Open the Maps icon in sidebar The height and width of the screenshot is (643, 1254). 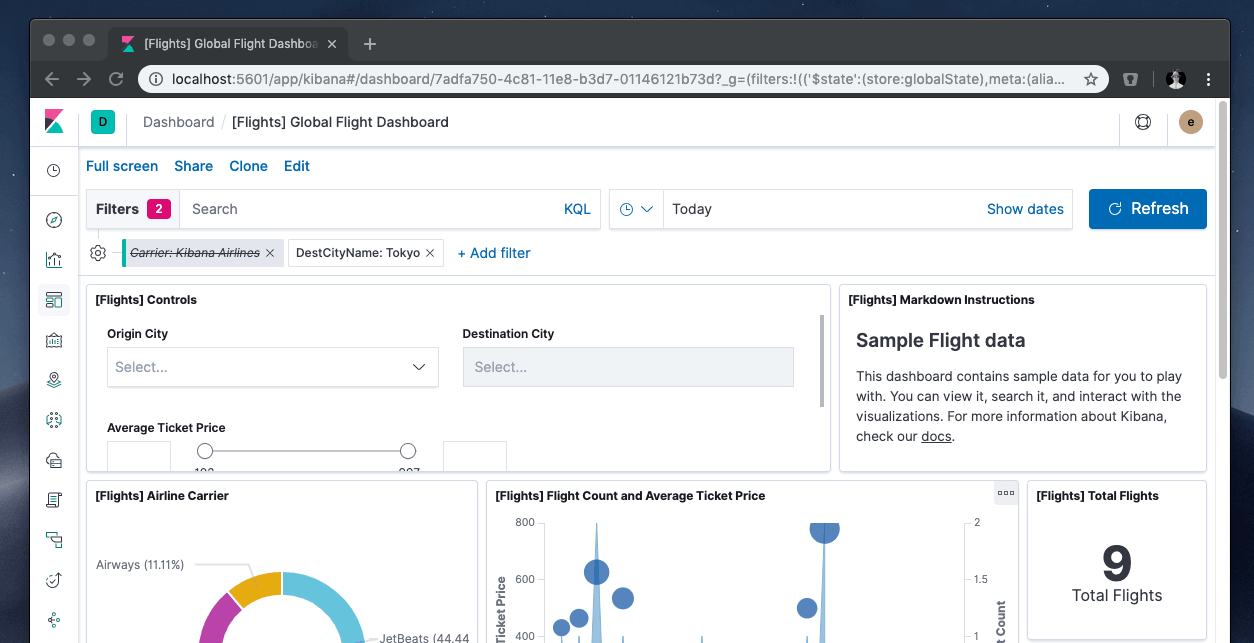tap(54, 380)
